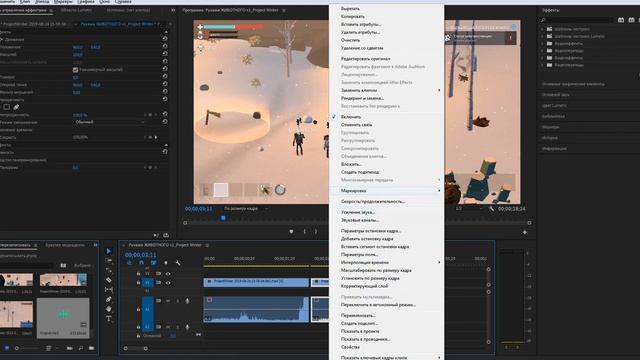The image size is (640, 360).
Task: Select the Track Select Forward tool
Action: point(109,260)
